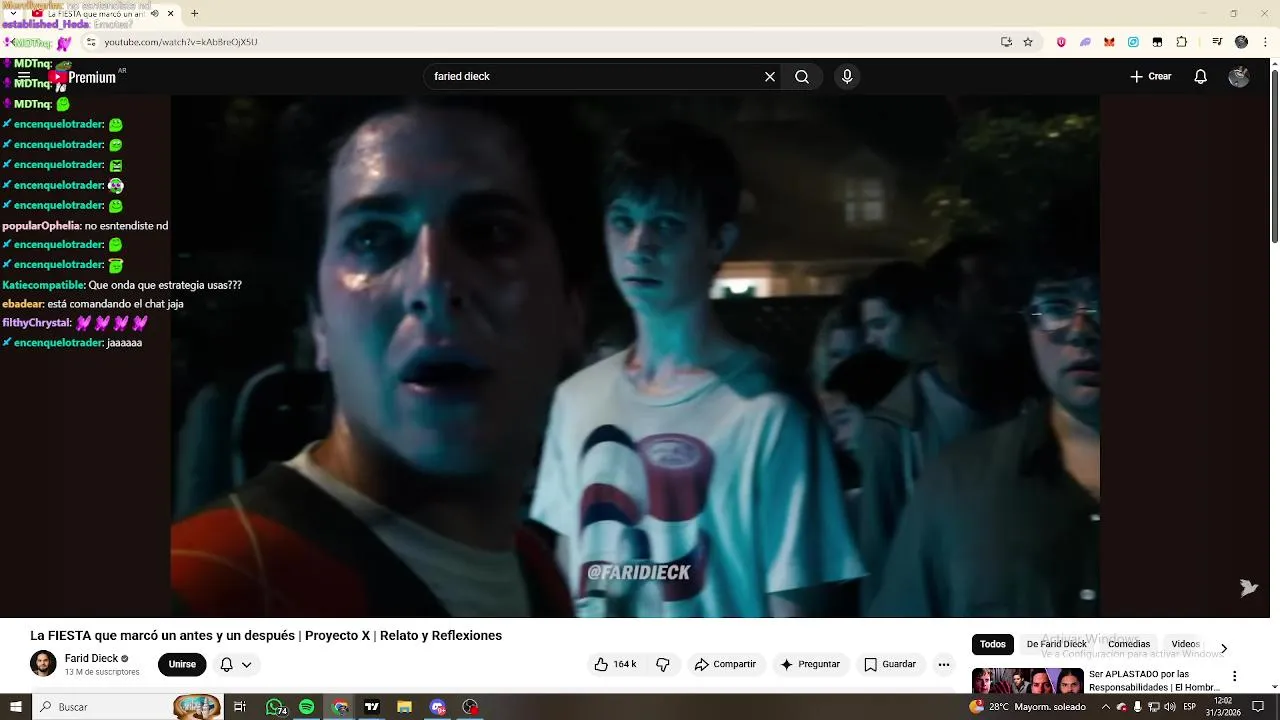Mute the tab's audio speaker icon

pyautogui.click(x=154, y=14)
